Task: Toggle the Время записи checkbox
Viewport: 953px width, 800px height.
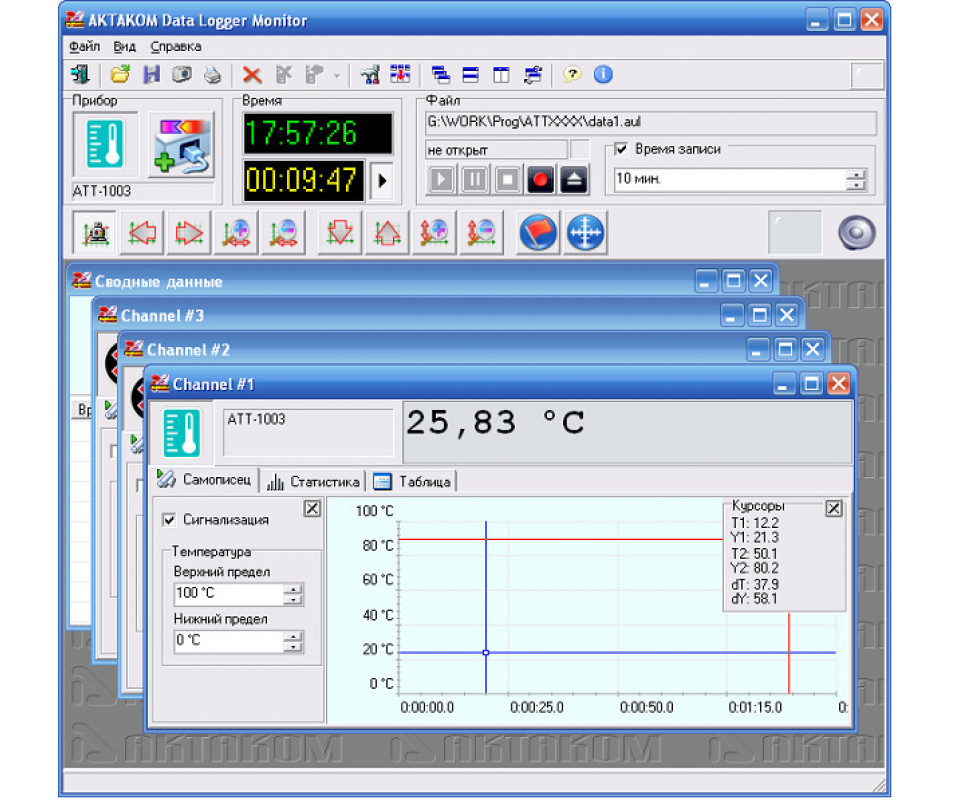Action: pos(621,149)
